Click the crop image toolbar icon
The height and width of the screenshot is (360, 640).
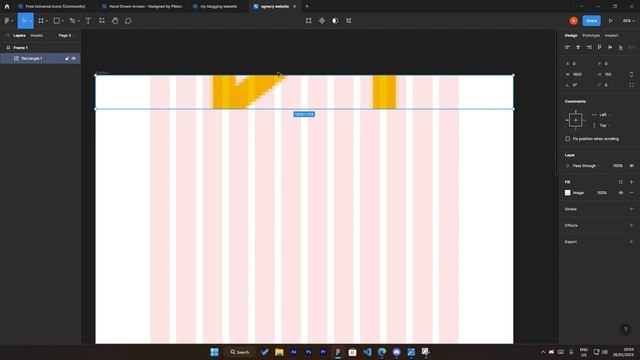309,21
